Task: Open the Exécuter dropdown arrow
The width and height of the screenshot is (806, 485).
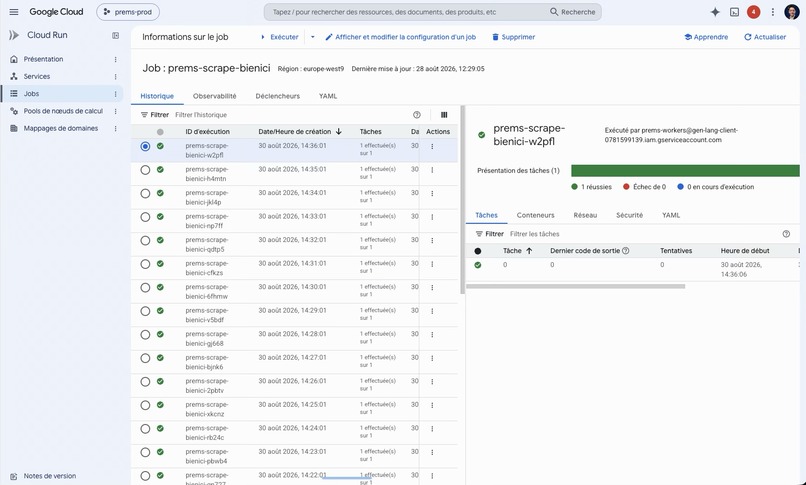Action: pos(313,37)
